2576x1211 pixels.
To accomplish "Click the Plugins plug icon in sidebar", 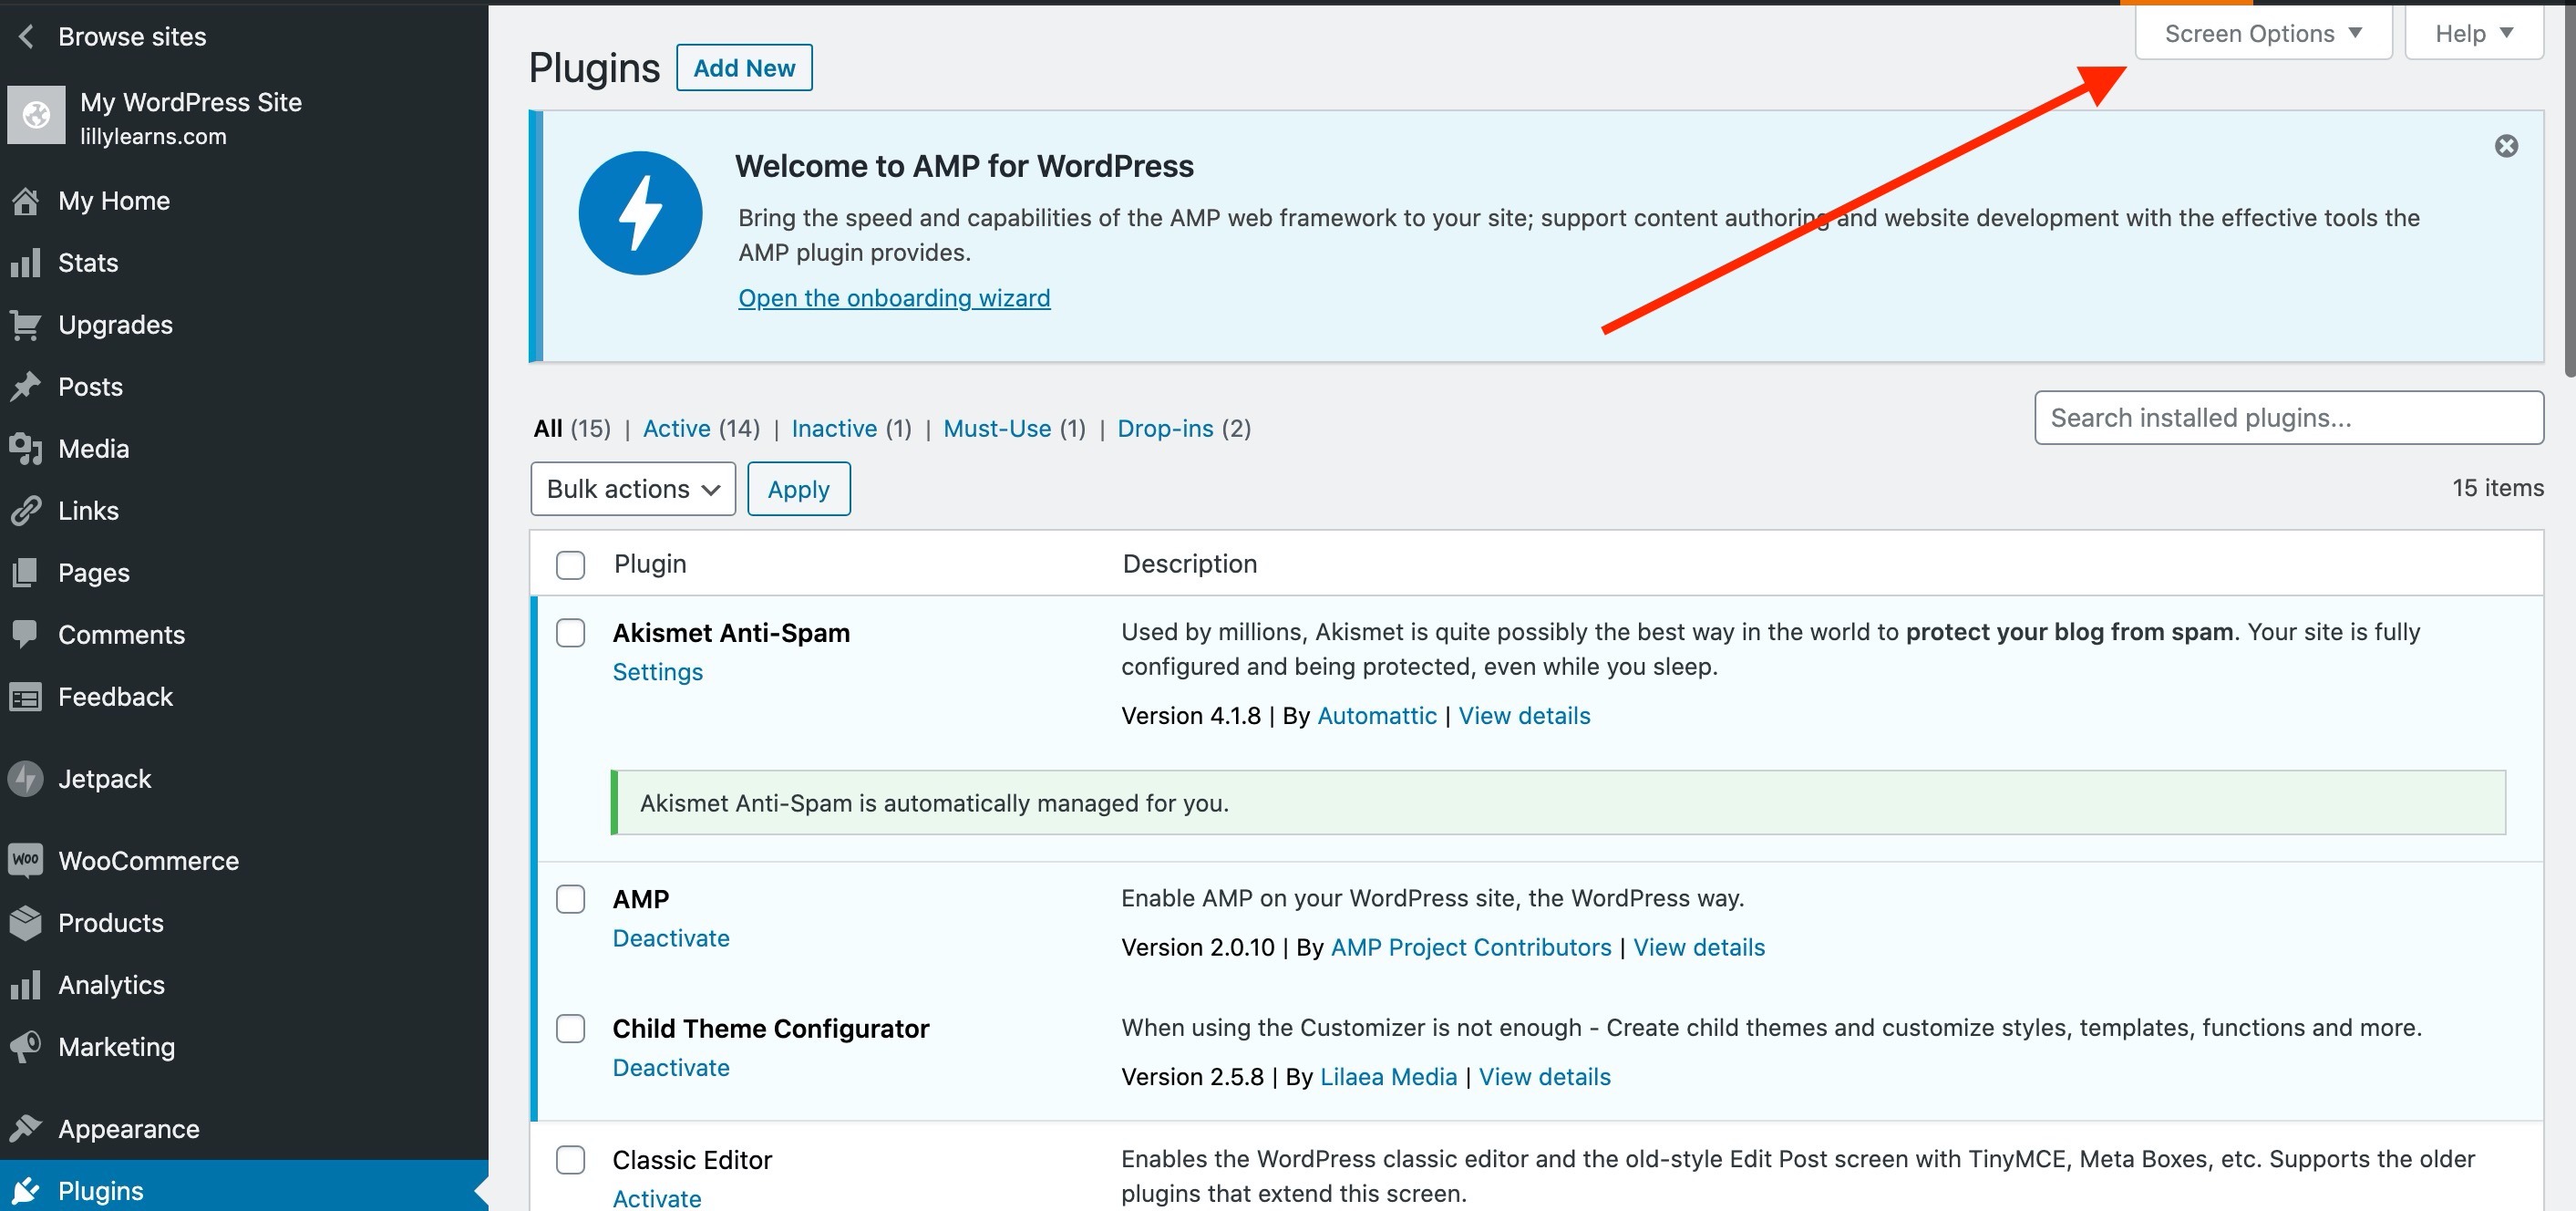I will tap(26, 1191).
